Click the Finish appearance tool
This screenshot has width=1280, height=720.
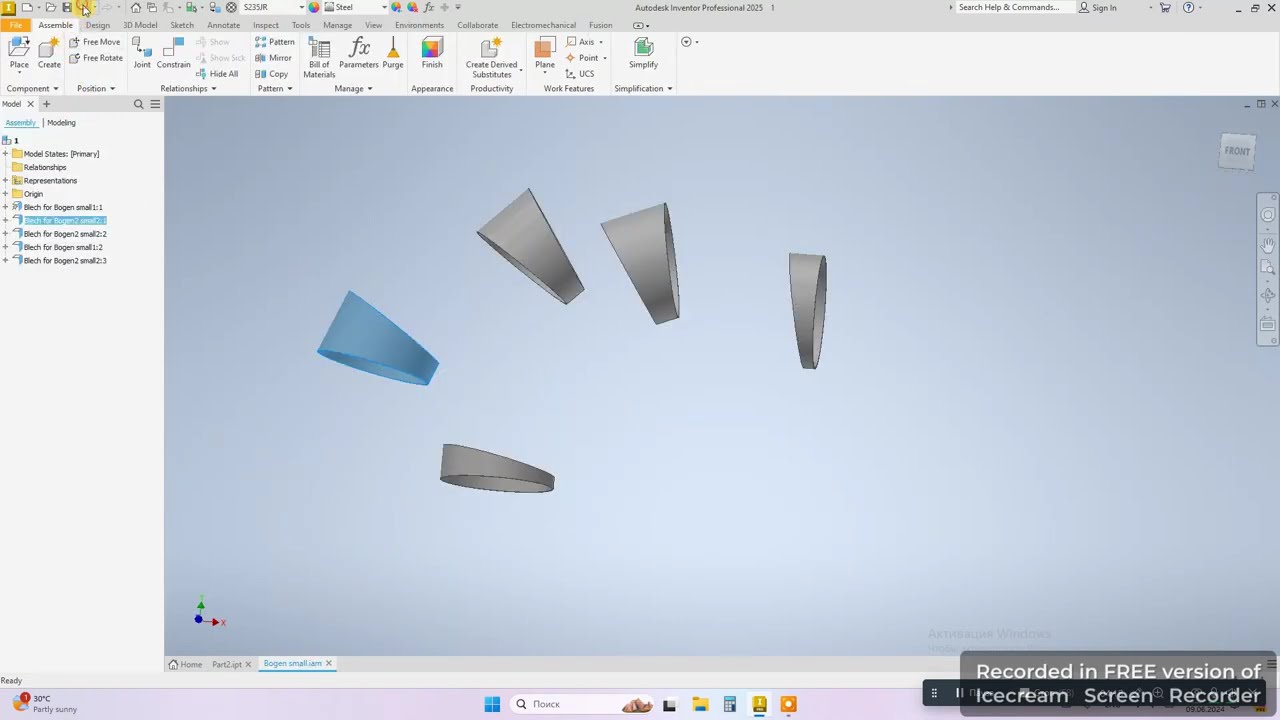coord(432,53)
